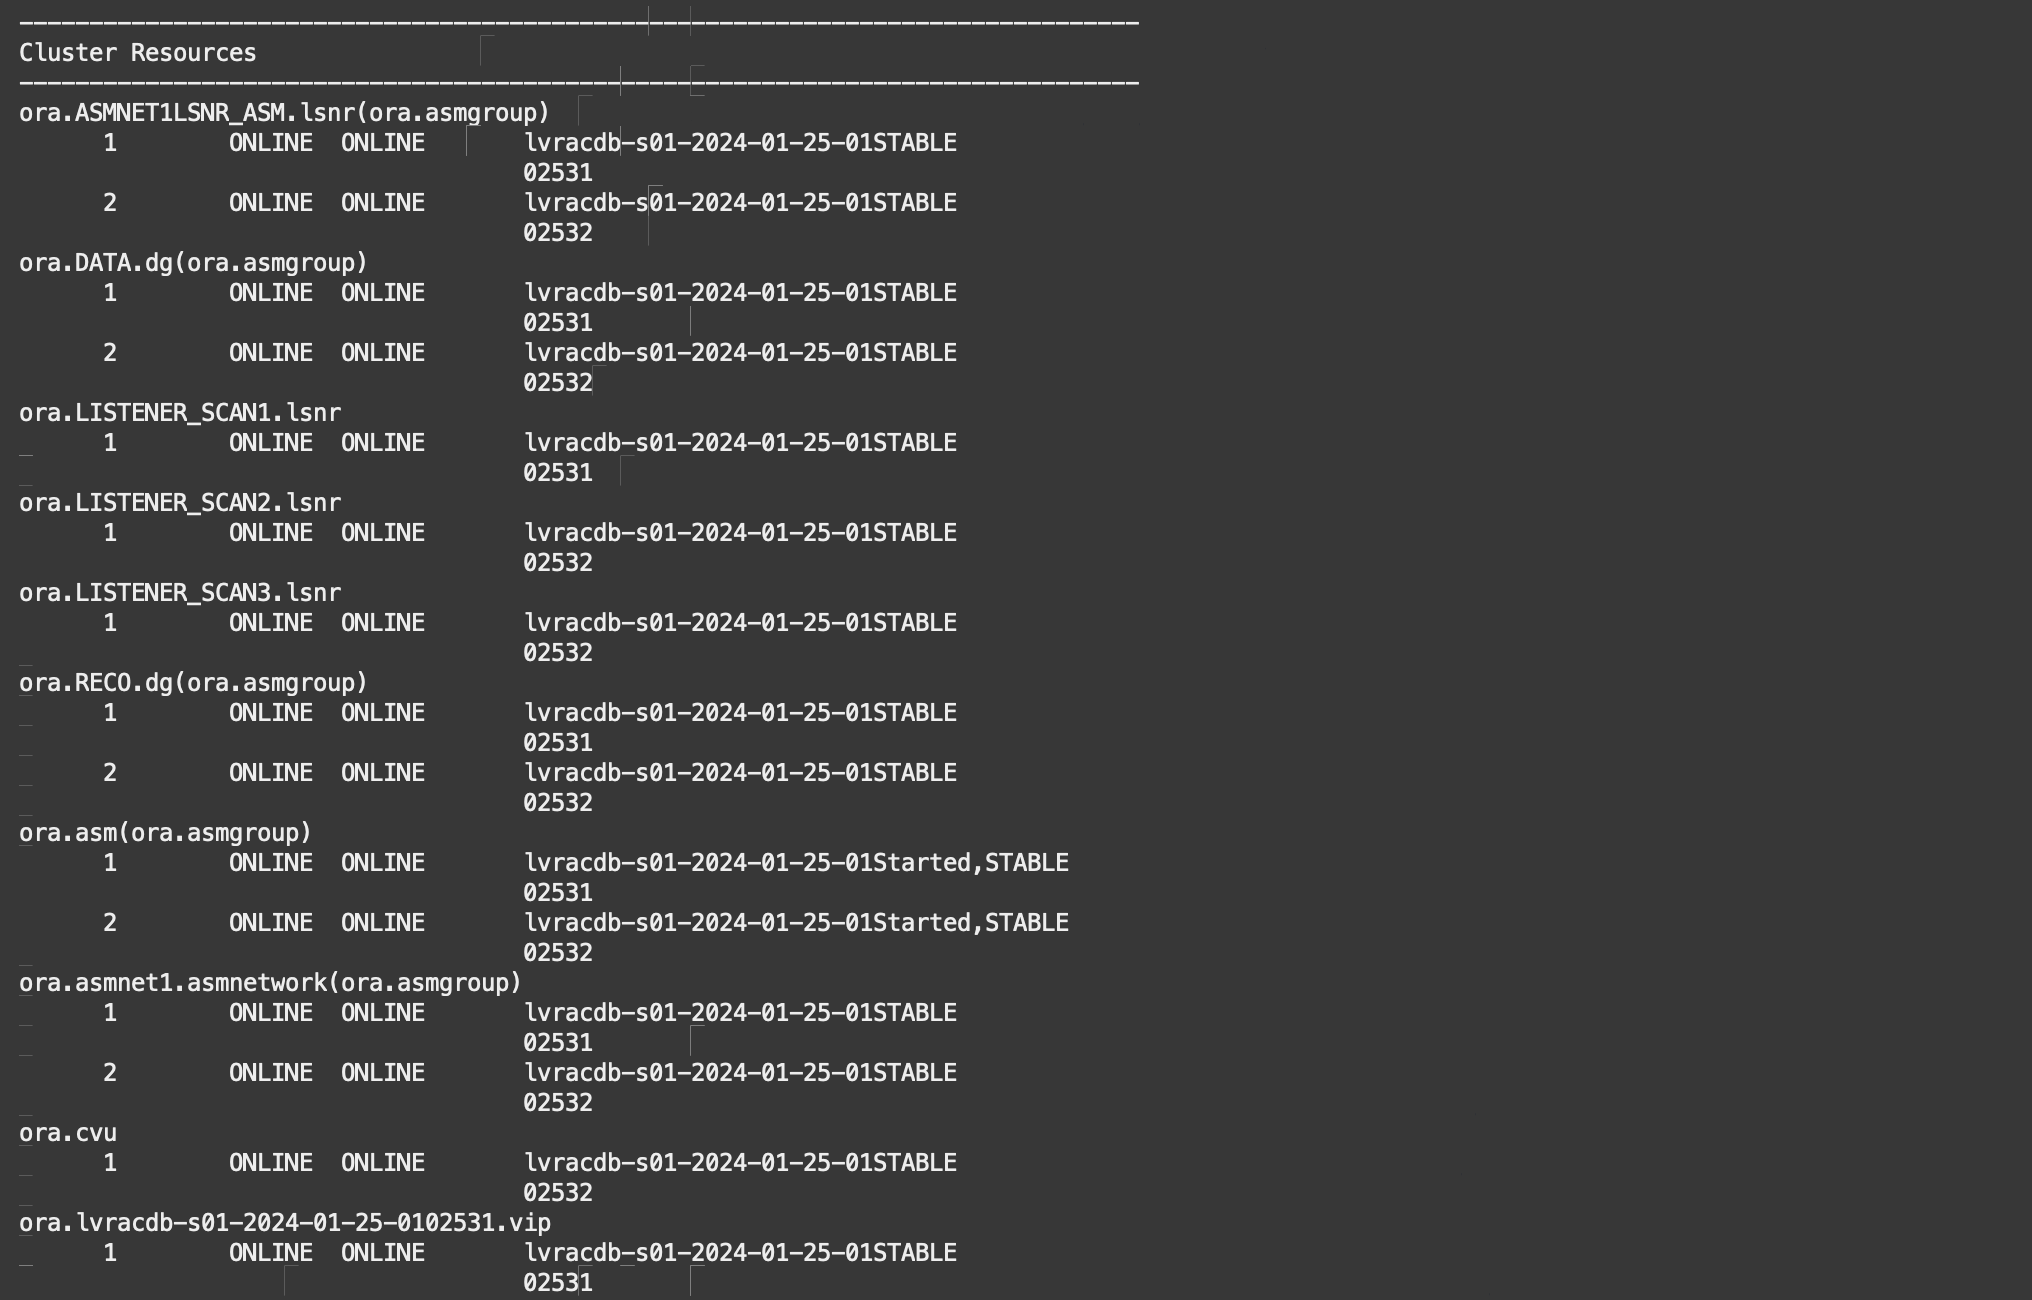
Task: Click the ora.cvu resource name
Action: coord(68,1133)
